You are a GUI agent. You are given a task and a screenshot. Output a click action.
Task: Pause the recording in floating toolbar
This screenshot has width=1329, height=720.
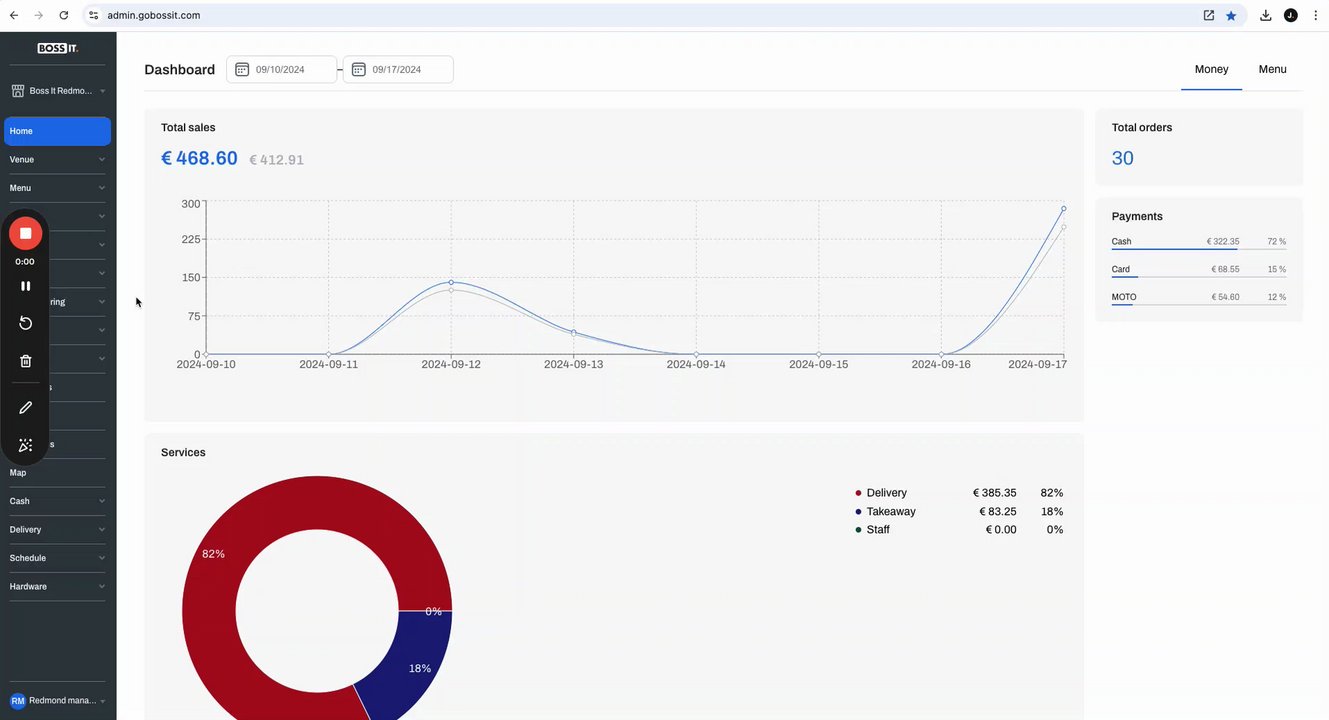[x=25, y=286]
